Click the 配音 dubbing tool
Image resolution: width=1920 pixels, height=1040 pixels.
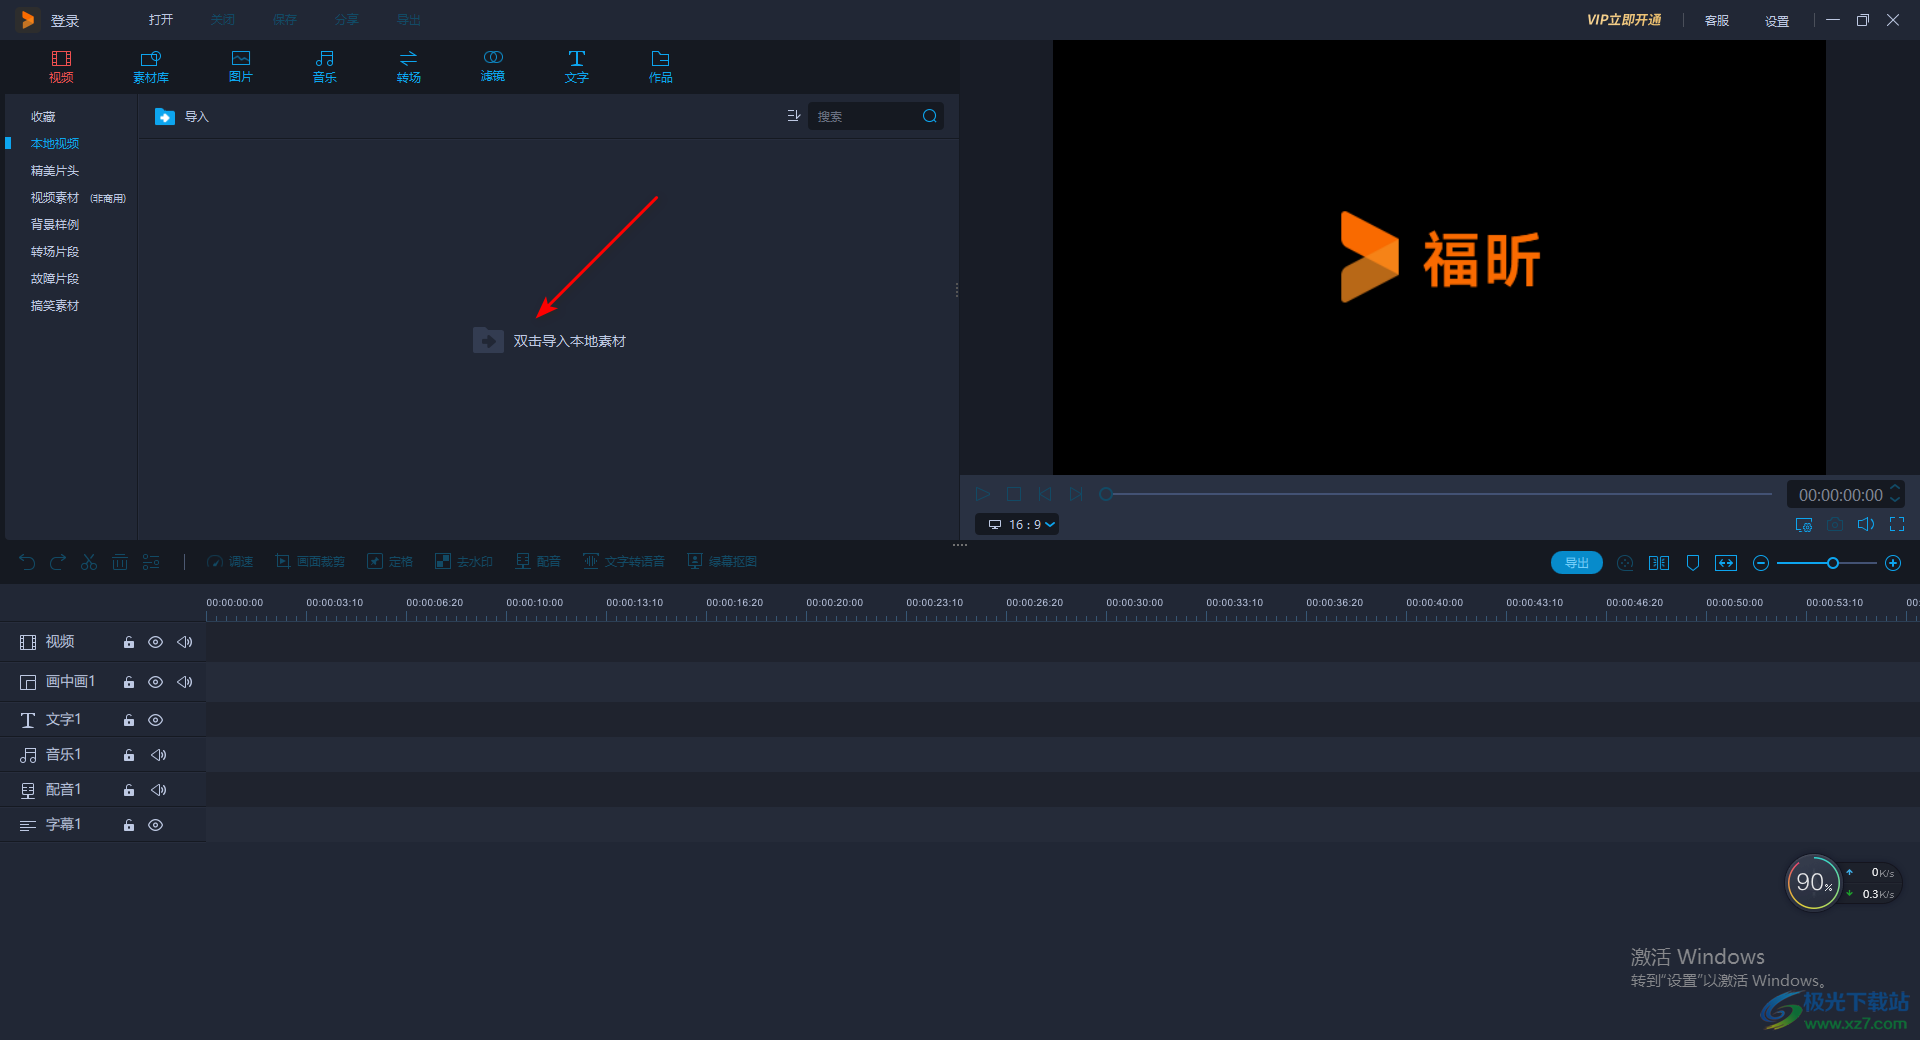(538, 562)
